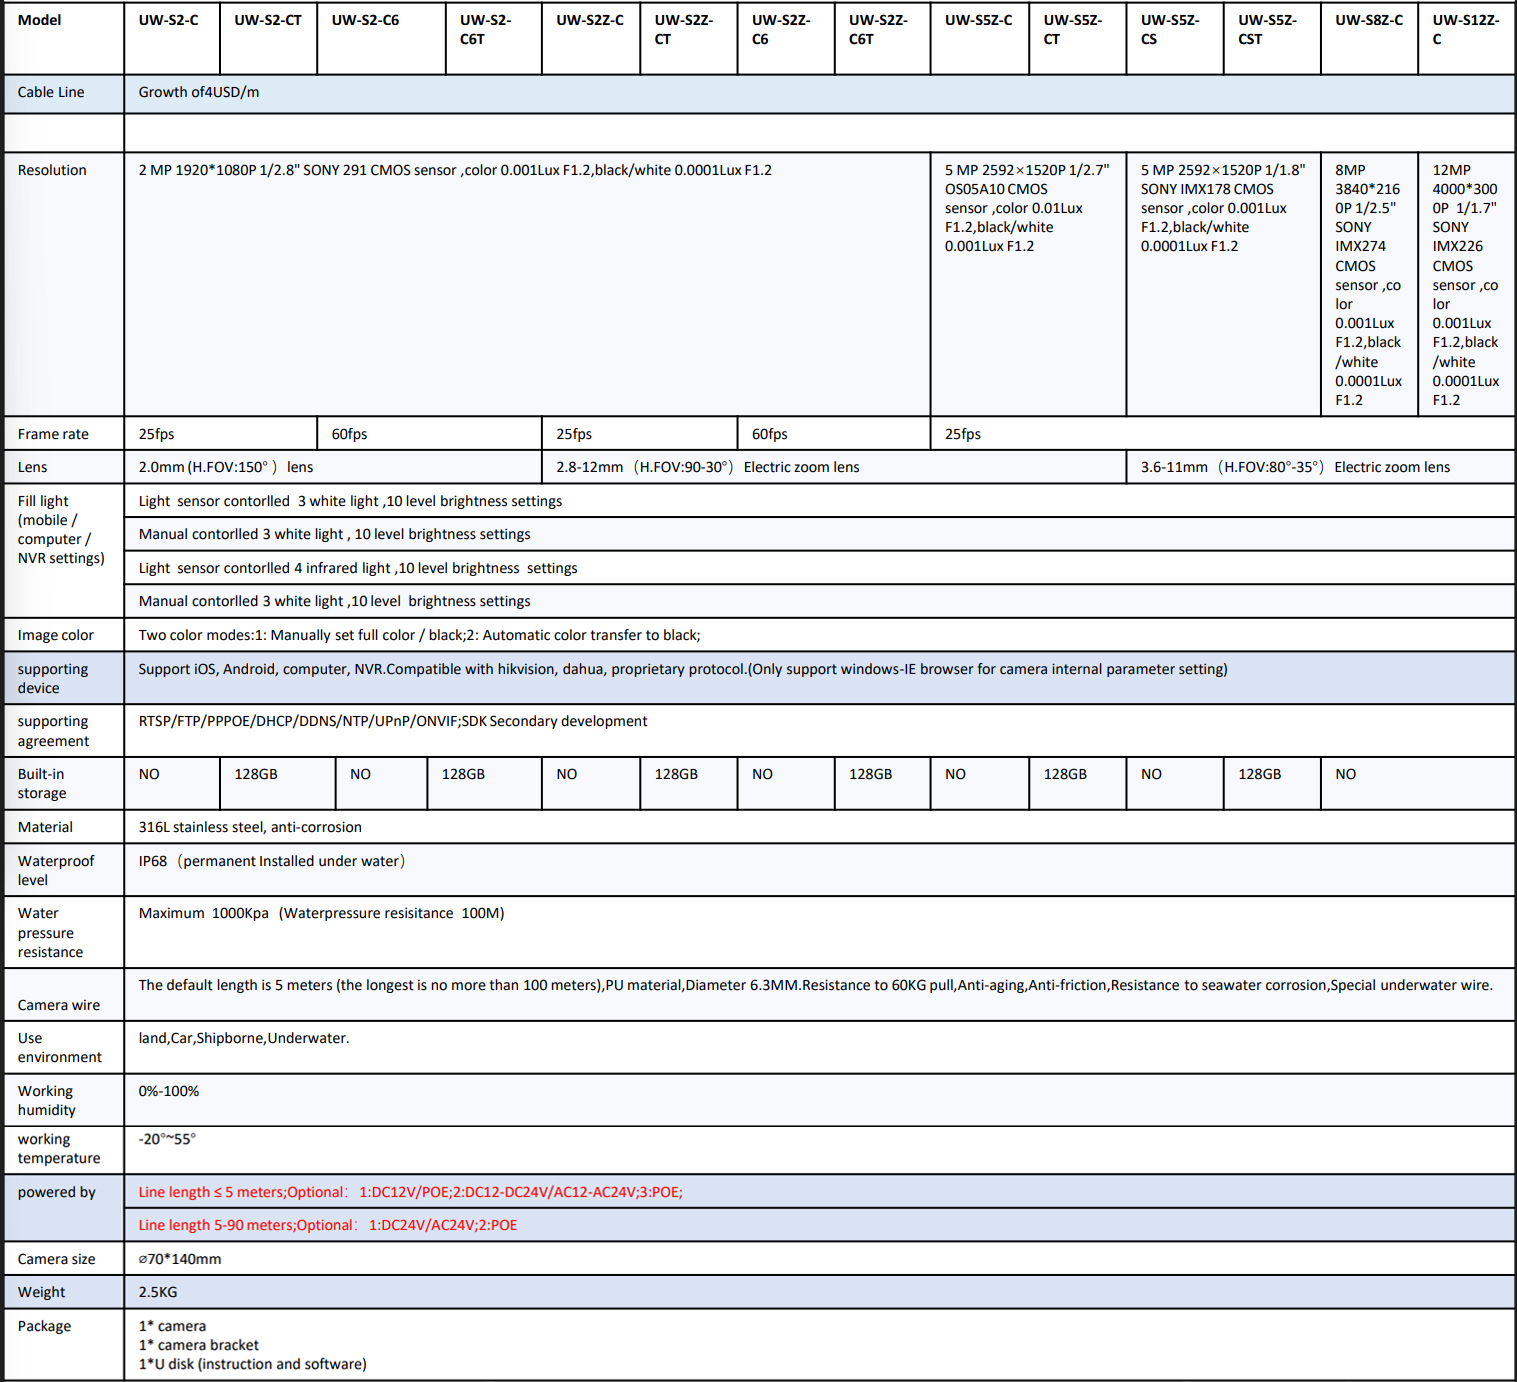Select the red Line length 5-90 meters row

coord(328,1225)
